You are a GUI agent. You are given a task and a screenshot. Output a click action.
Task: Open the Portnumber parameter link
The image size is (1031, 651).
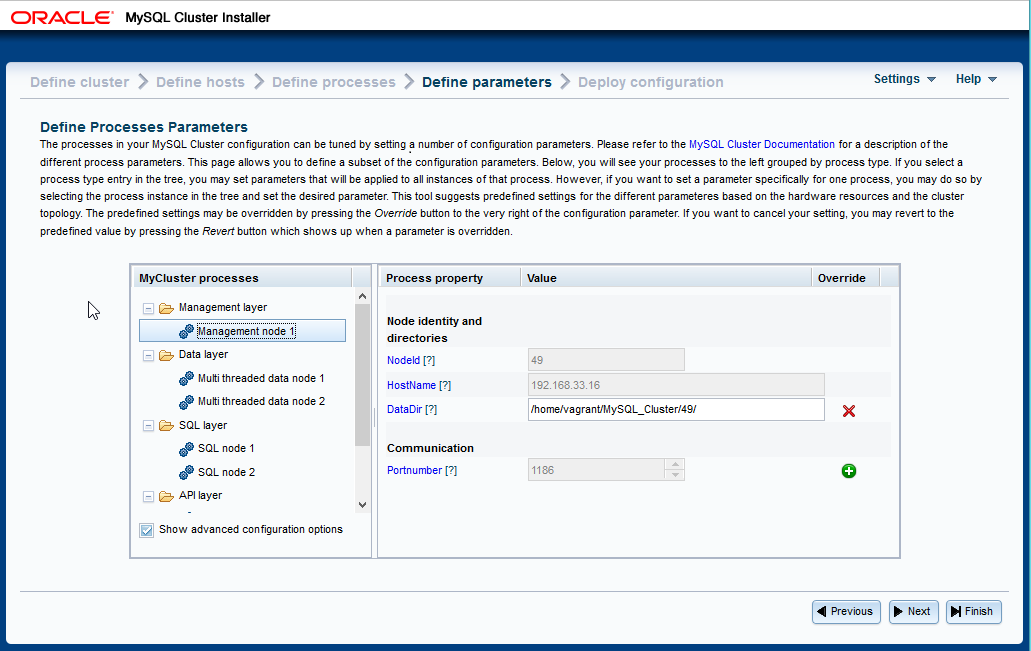tap(414, 470)
